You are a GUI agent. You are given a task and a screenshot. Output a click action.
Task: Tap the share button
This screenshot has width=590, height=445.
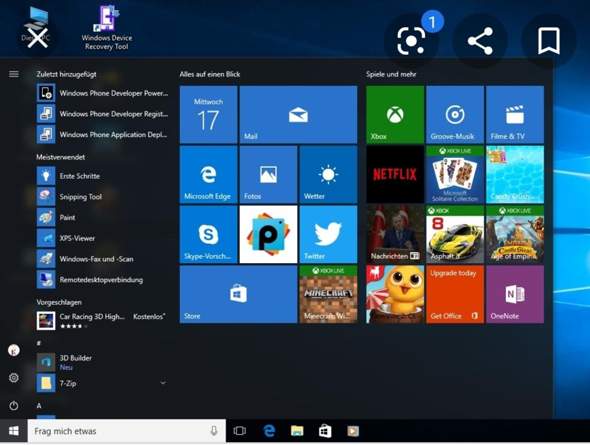point(480,41)
